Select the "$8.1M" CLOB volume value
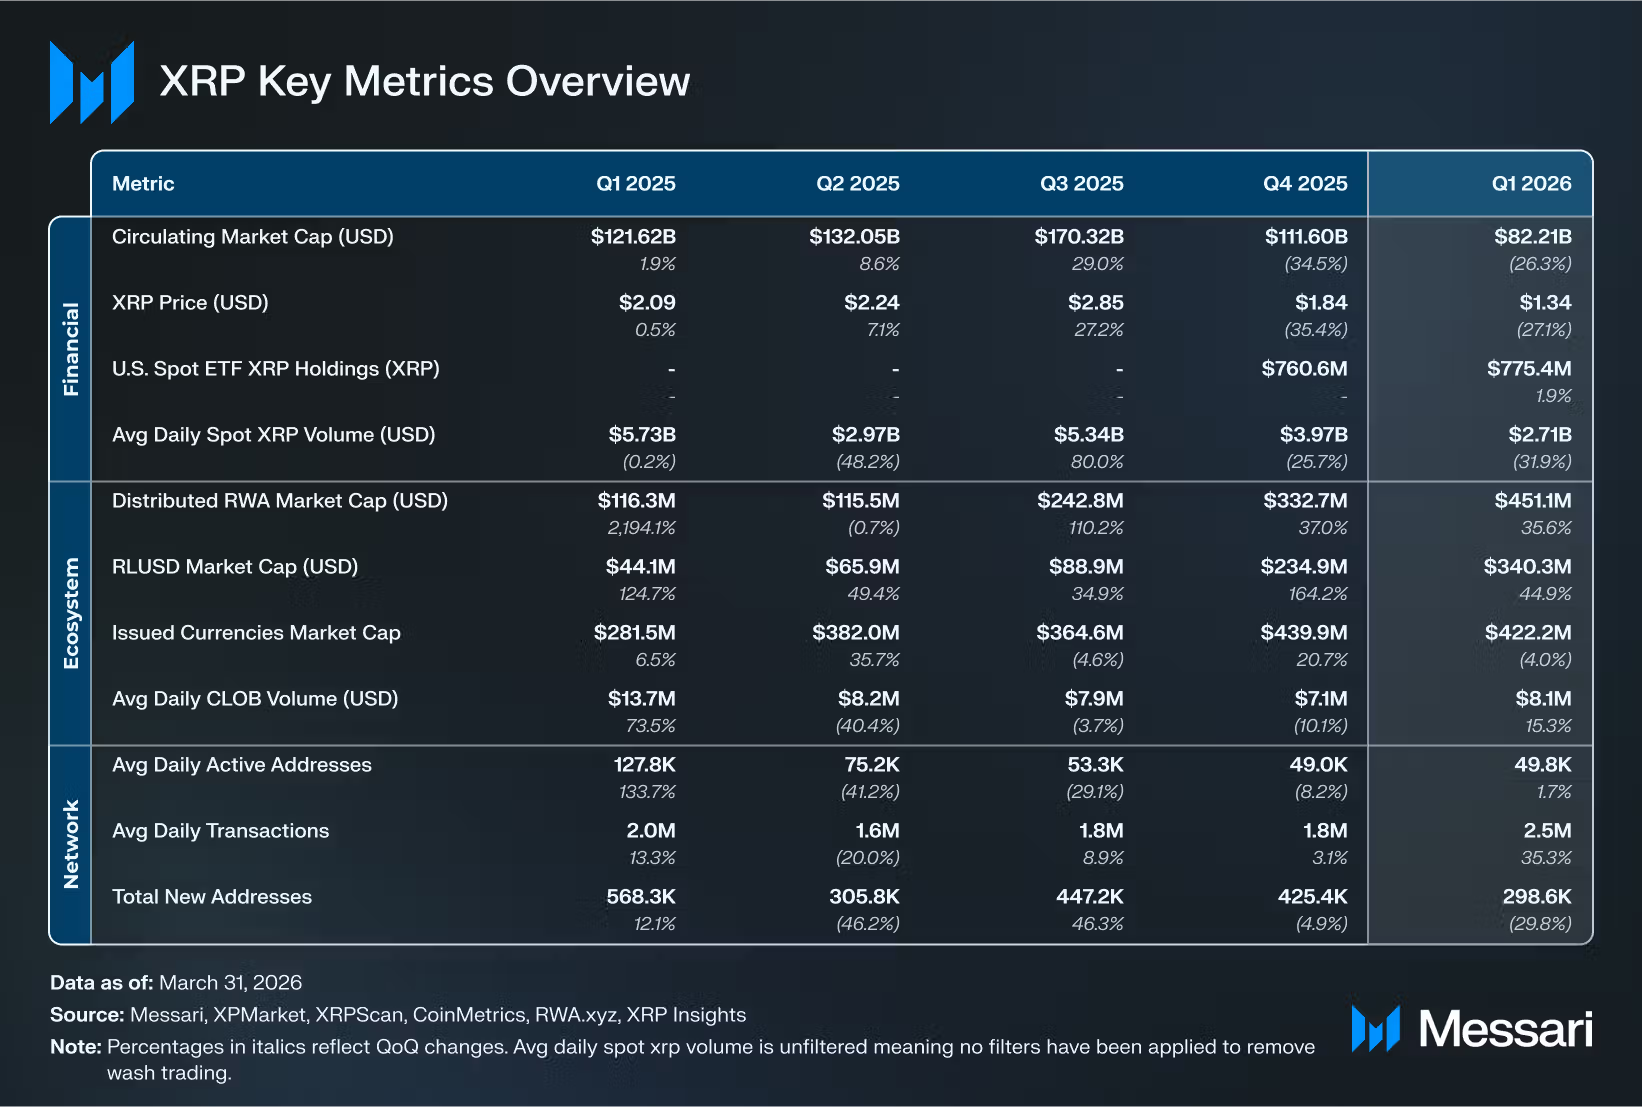The width and height of the screenshot is (1642, 1107). point(1543,699)
